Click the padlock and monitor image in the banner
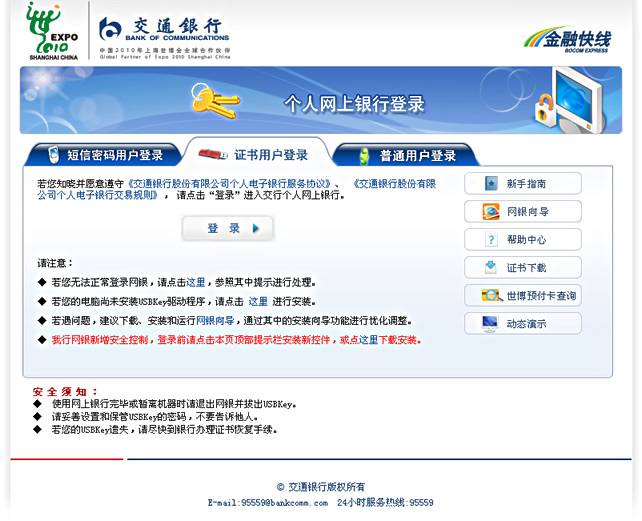Viewport: 642px width, 521px height. pos(570,101)
